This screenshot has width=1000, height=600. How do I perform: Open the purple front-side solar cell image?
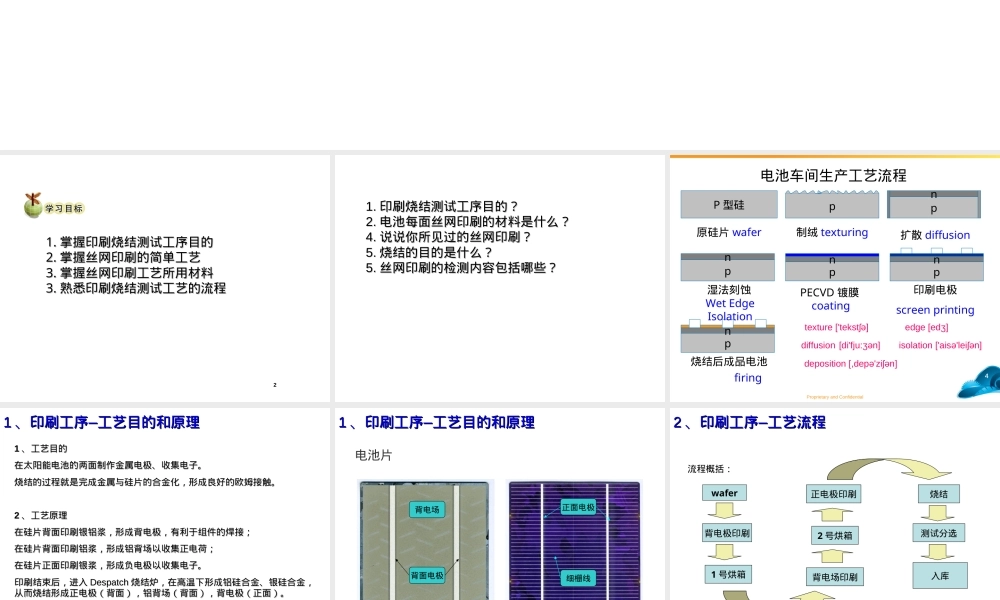(x=575, y=541)
